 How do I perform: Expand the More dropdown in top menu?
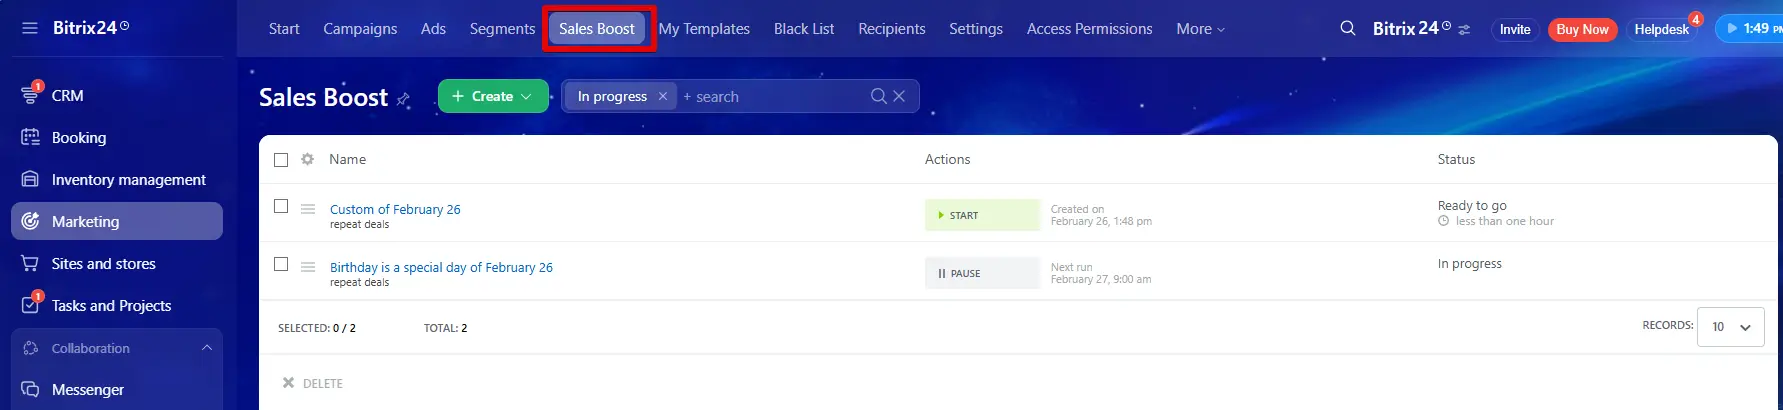tap(1200, 29)
